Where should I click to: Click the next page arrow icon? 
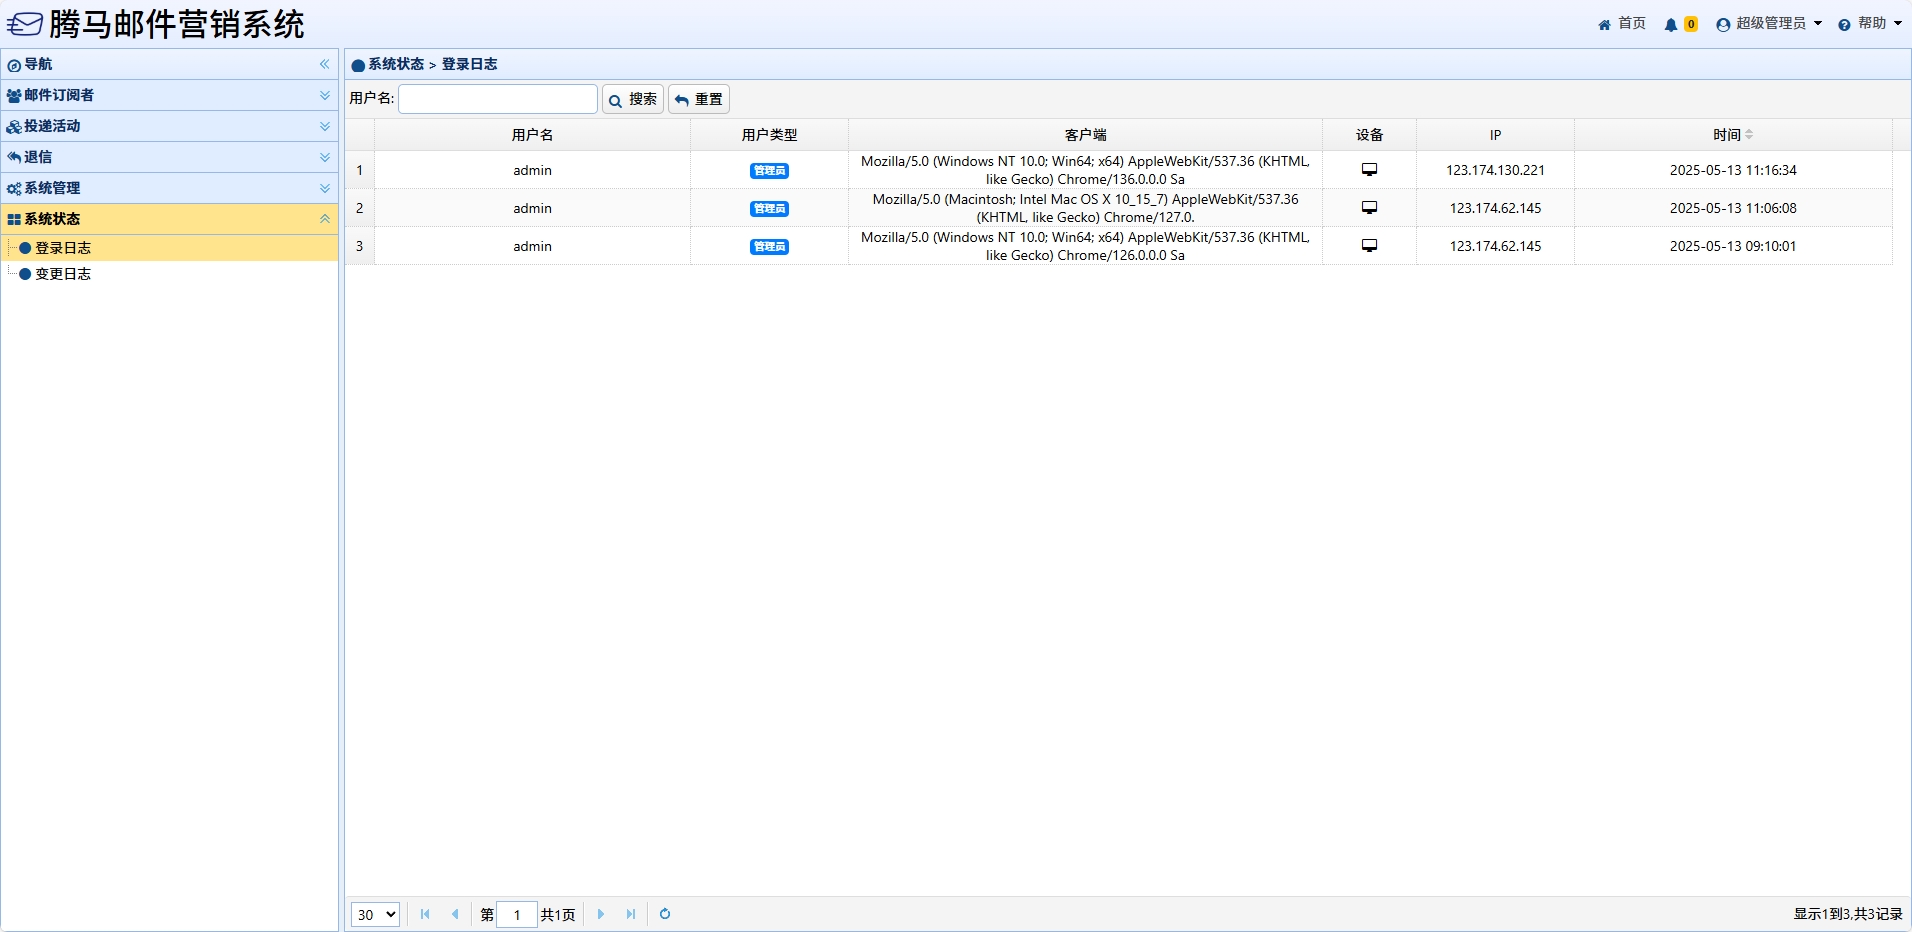coord(601,914)
